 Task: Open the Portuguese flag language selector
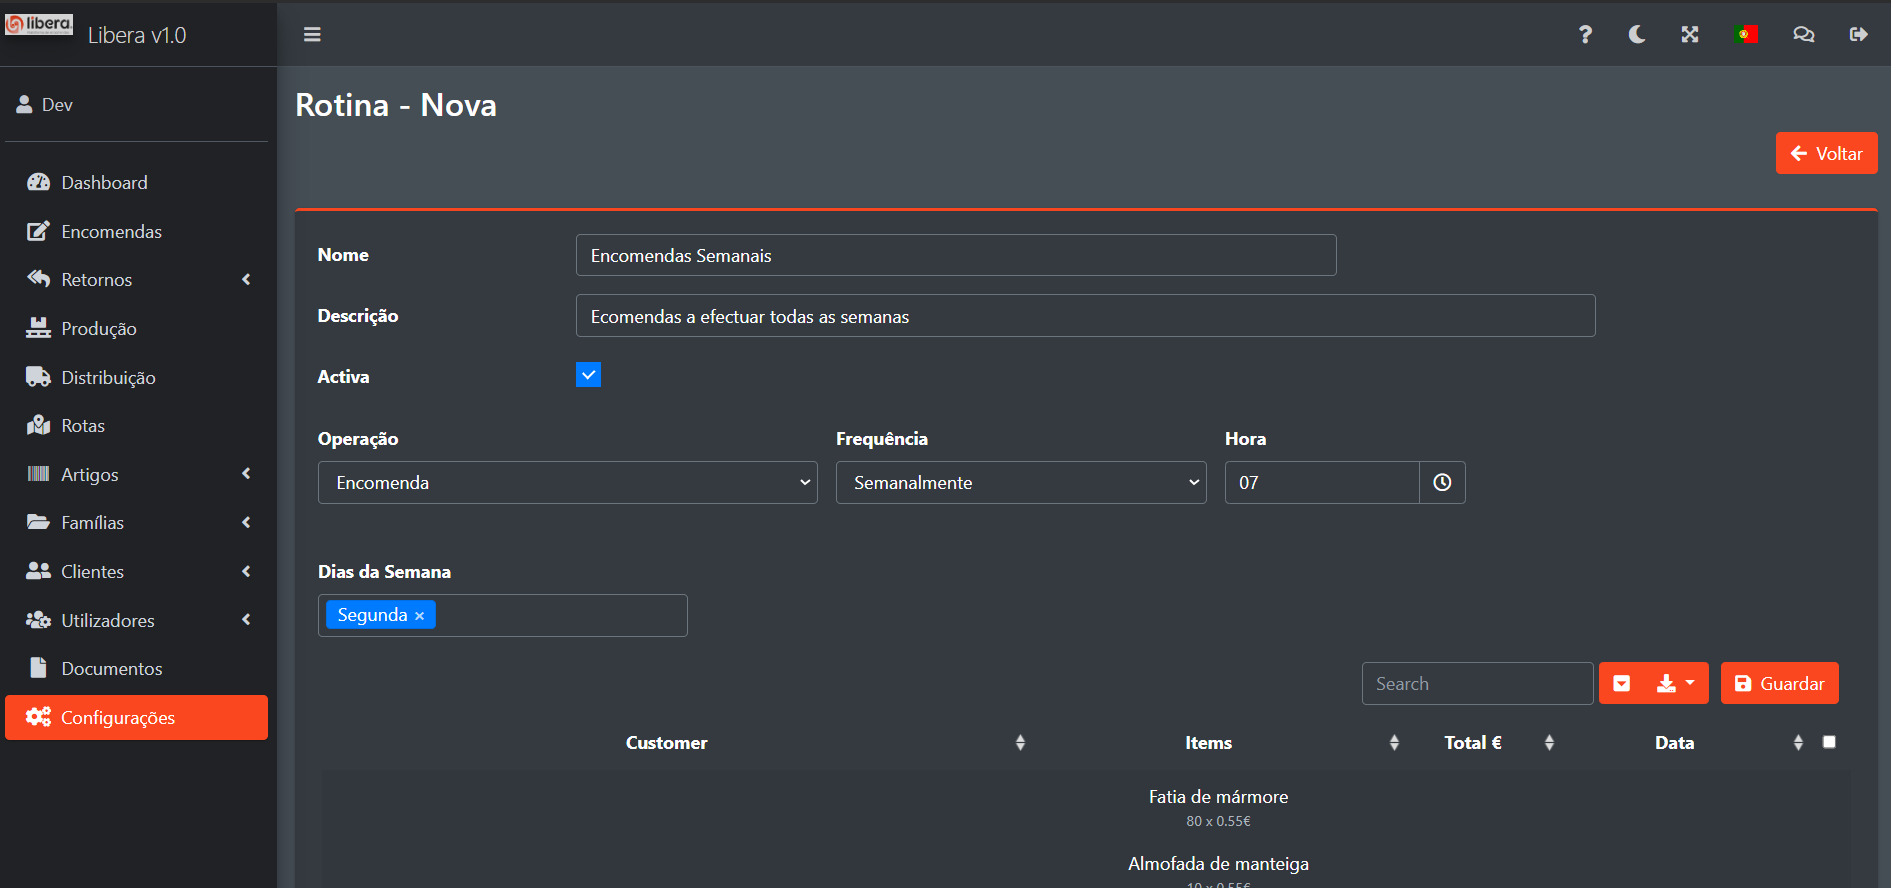(x=1746, y=35)
